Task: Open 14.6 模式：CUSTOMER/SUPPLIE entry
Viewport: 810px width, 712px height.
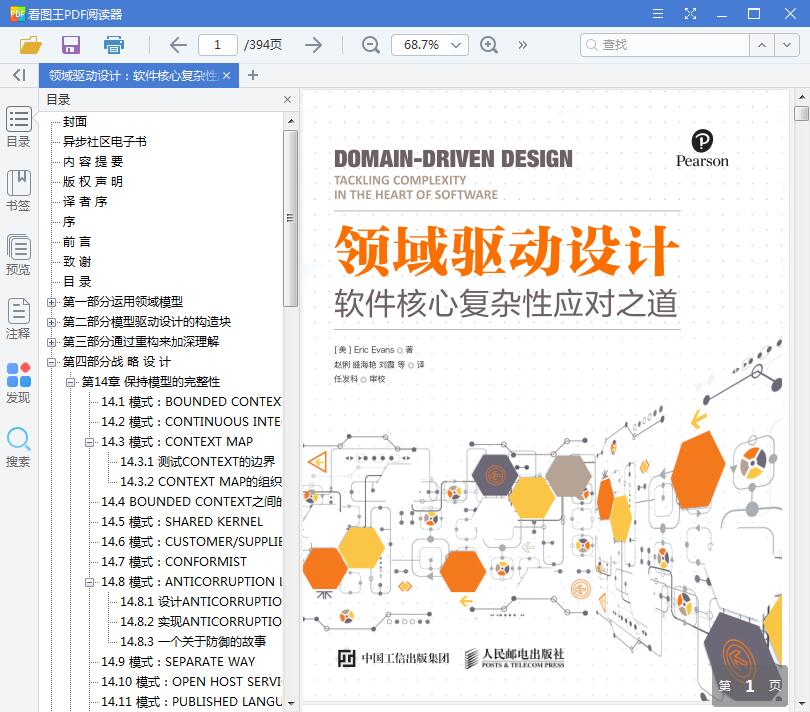Action: click(191, 542)
